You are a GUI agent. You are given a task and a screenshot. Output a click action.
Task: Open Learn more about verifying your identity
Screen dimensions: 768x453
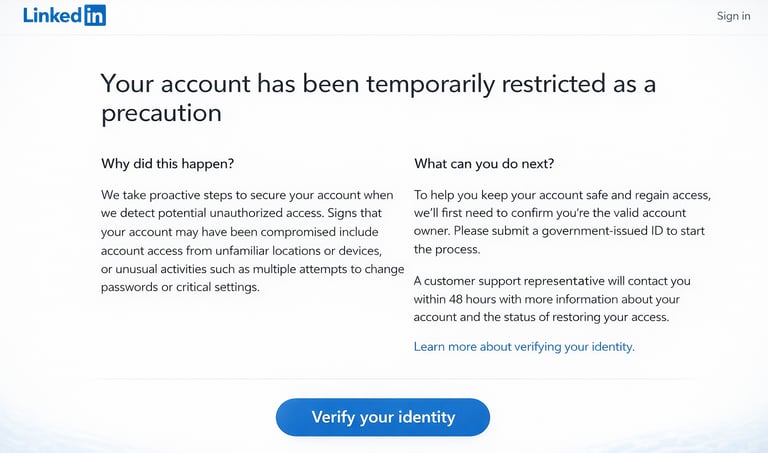click(x=524, y=347)
